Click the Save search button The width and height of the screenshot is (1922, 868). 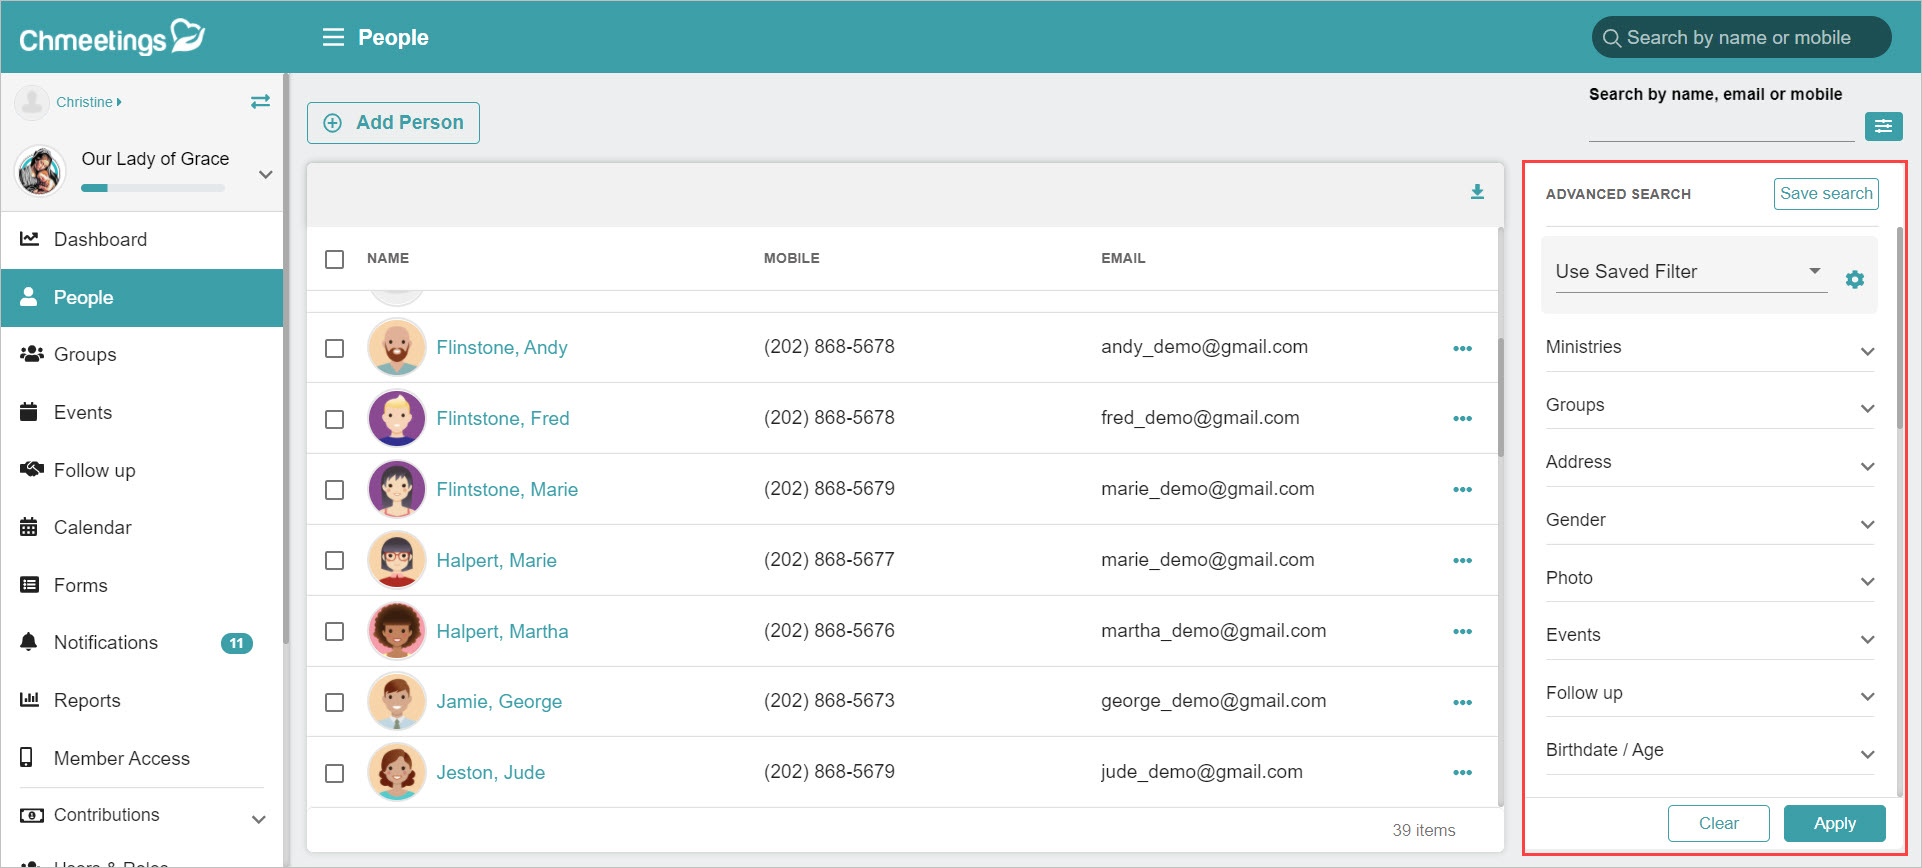coord(1826,194)
